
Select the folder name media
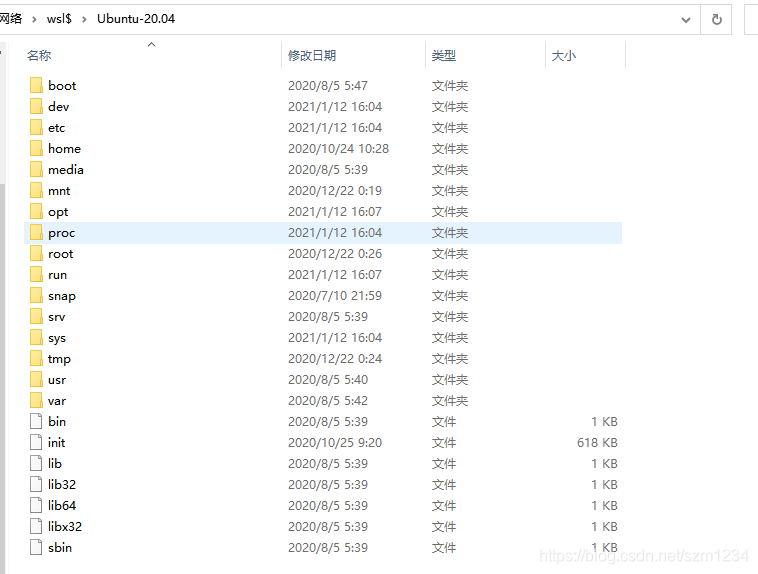(x=66, y=170)
